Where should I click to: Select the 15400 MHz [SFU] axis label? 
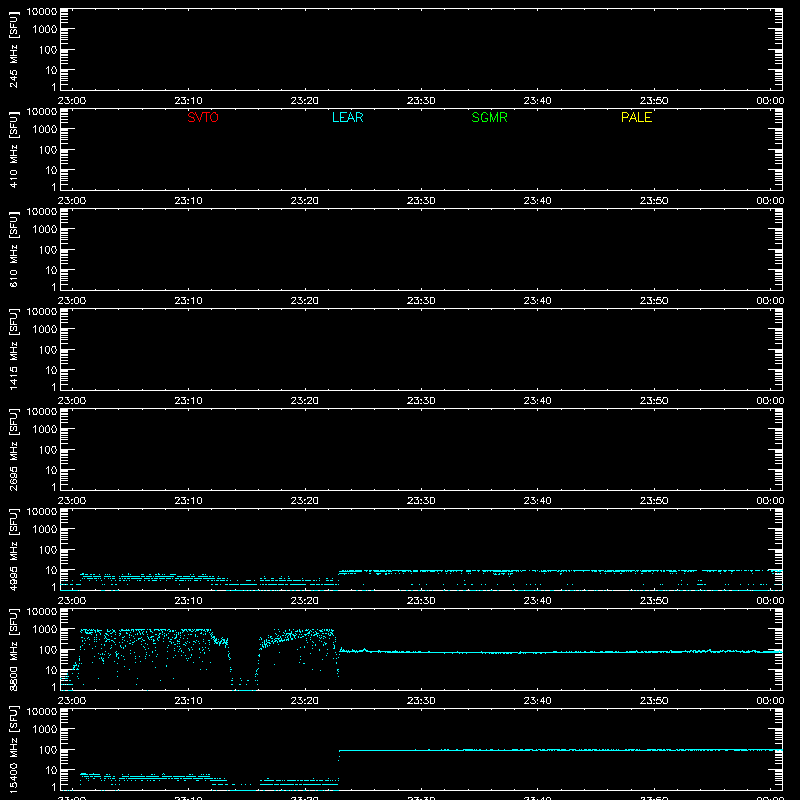coord(13,749)
